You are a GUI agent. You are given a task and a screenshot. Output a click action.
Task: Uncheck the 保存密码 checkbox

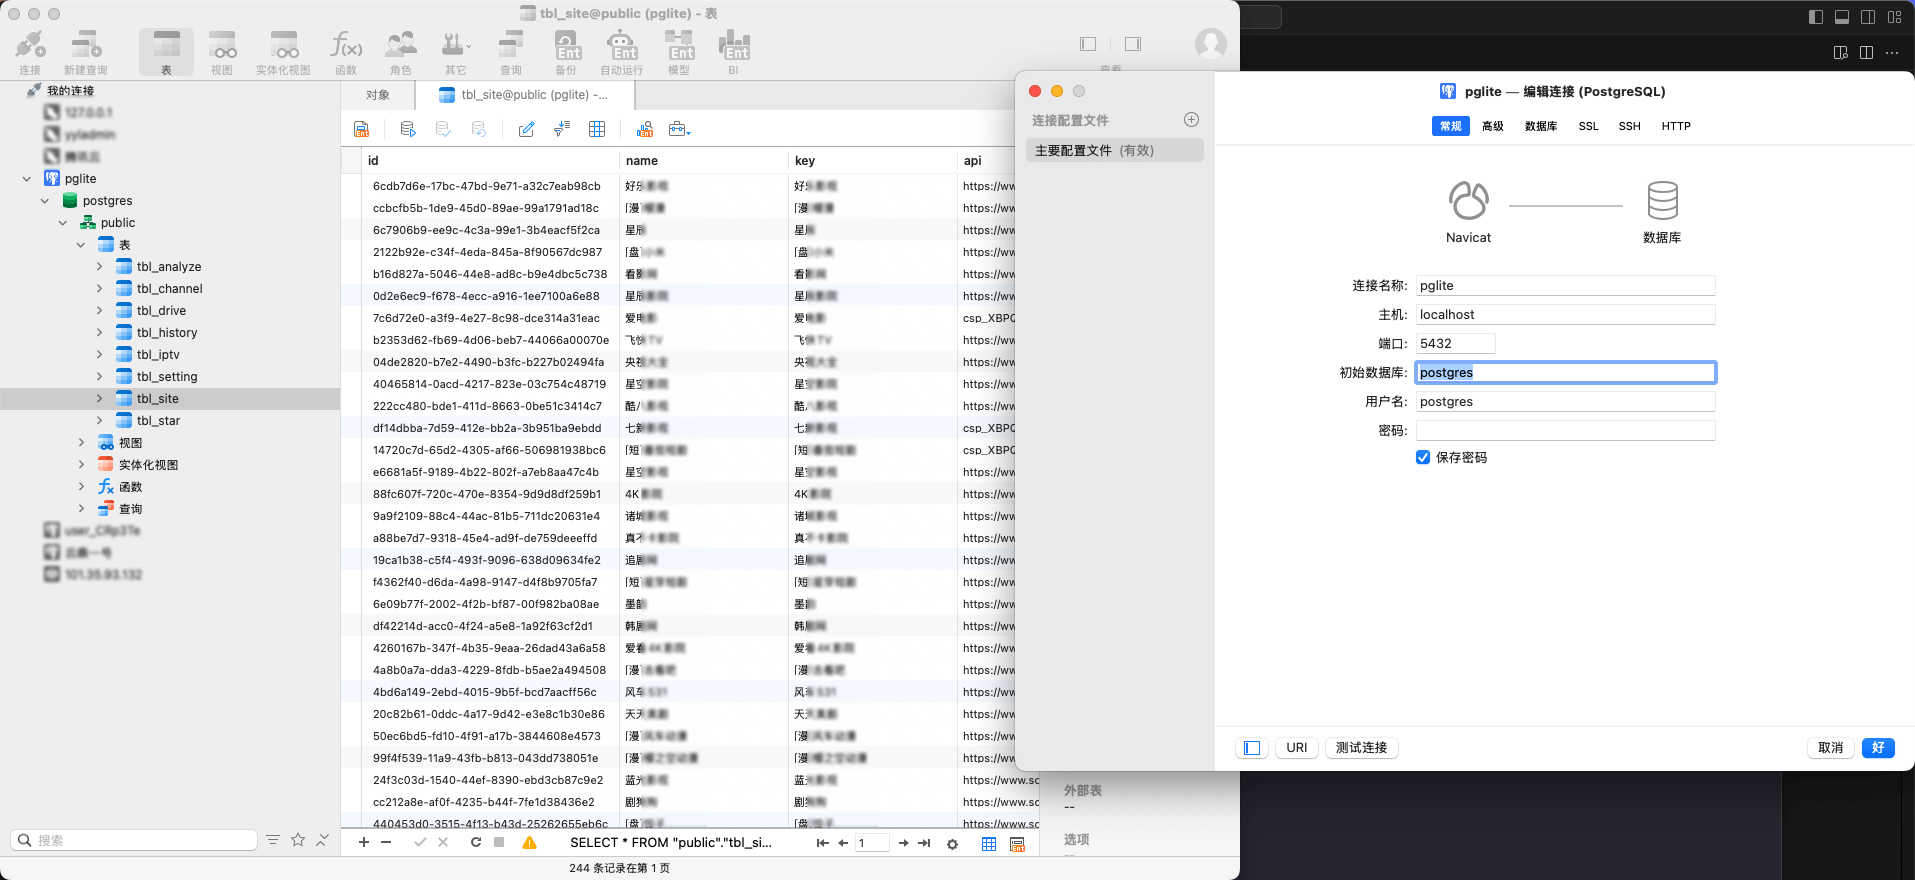(x=1423, y=457)
